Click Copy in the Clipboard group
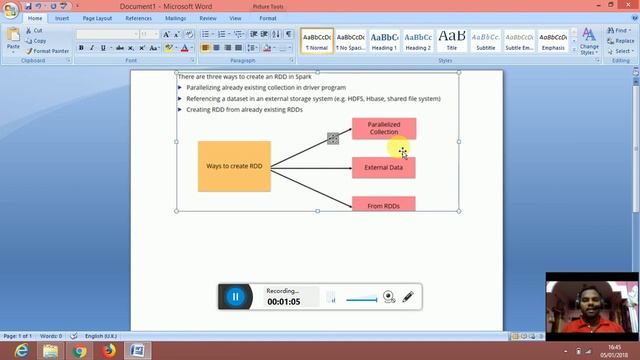The image size is (640, 360). [x=36, y=41]
